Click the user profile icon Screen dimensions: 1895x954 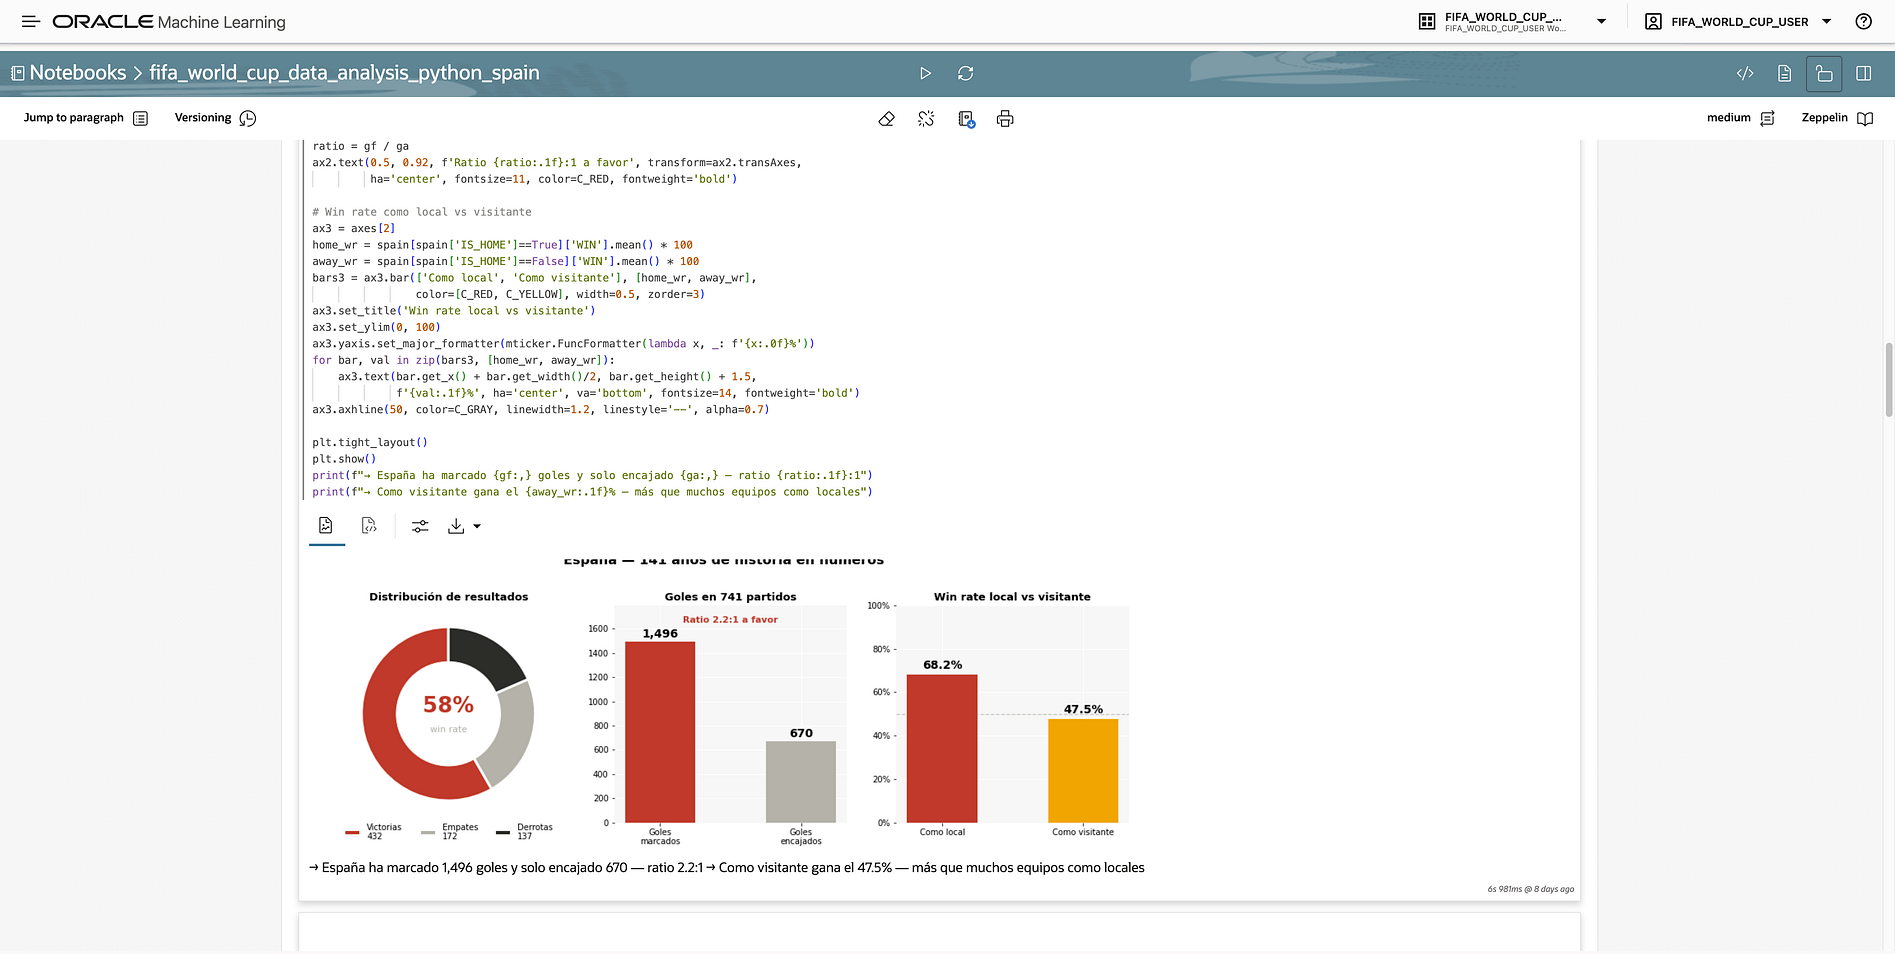1653,21
